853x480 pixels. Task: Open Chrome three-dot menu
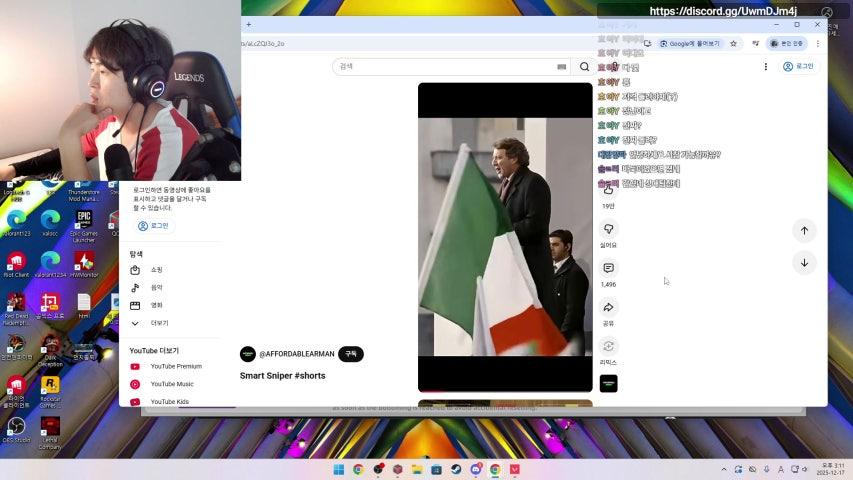coord(818,44)
